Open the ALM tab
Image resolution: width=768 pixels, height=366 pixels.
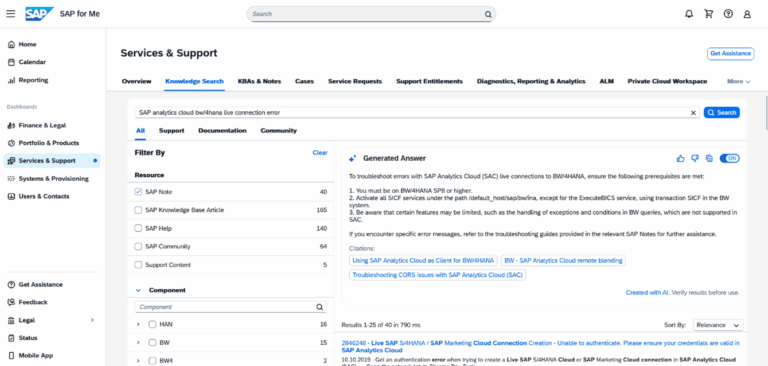pos(606,81)
